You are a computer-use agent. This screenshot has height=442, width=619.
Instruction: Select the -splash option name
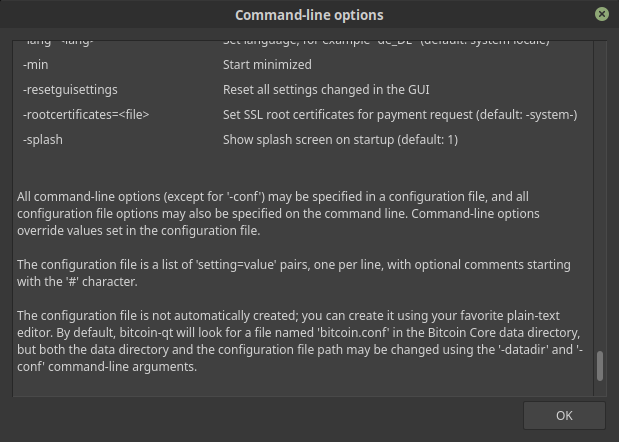pyautogui.click(x=43, y=139)
